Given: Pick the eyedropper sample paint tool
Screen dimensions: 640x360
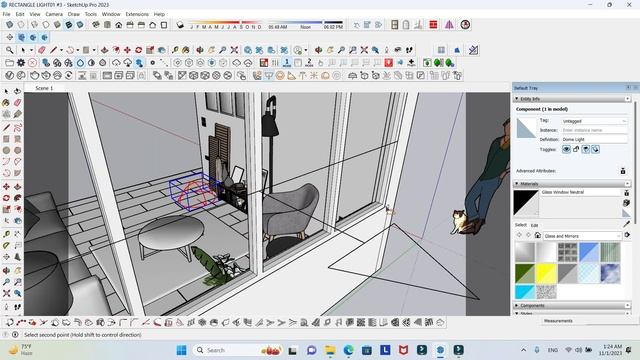Looking at the screenshot, I should tap(627, 224).
